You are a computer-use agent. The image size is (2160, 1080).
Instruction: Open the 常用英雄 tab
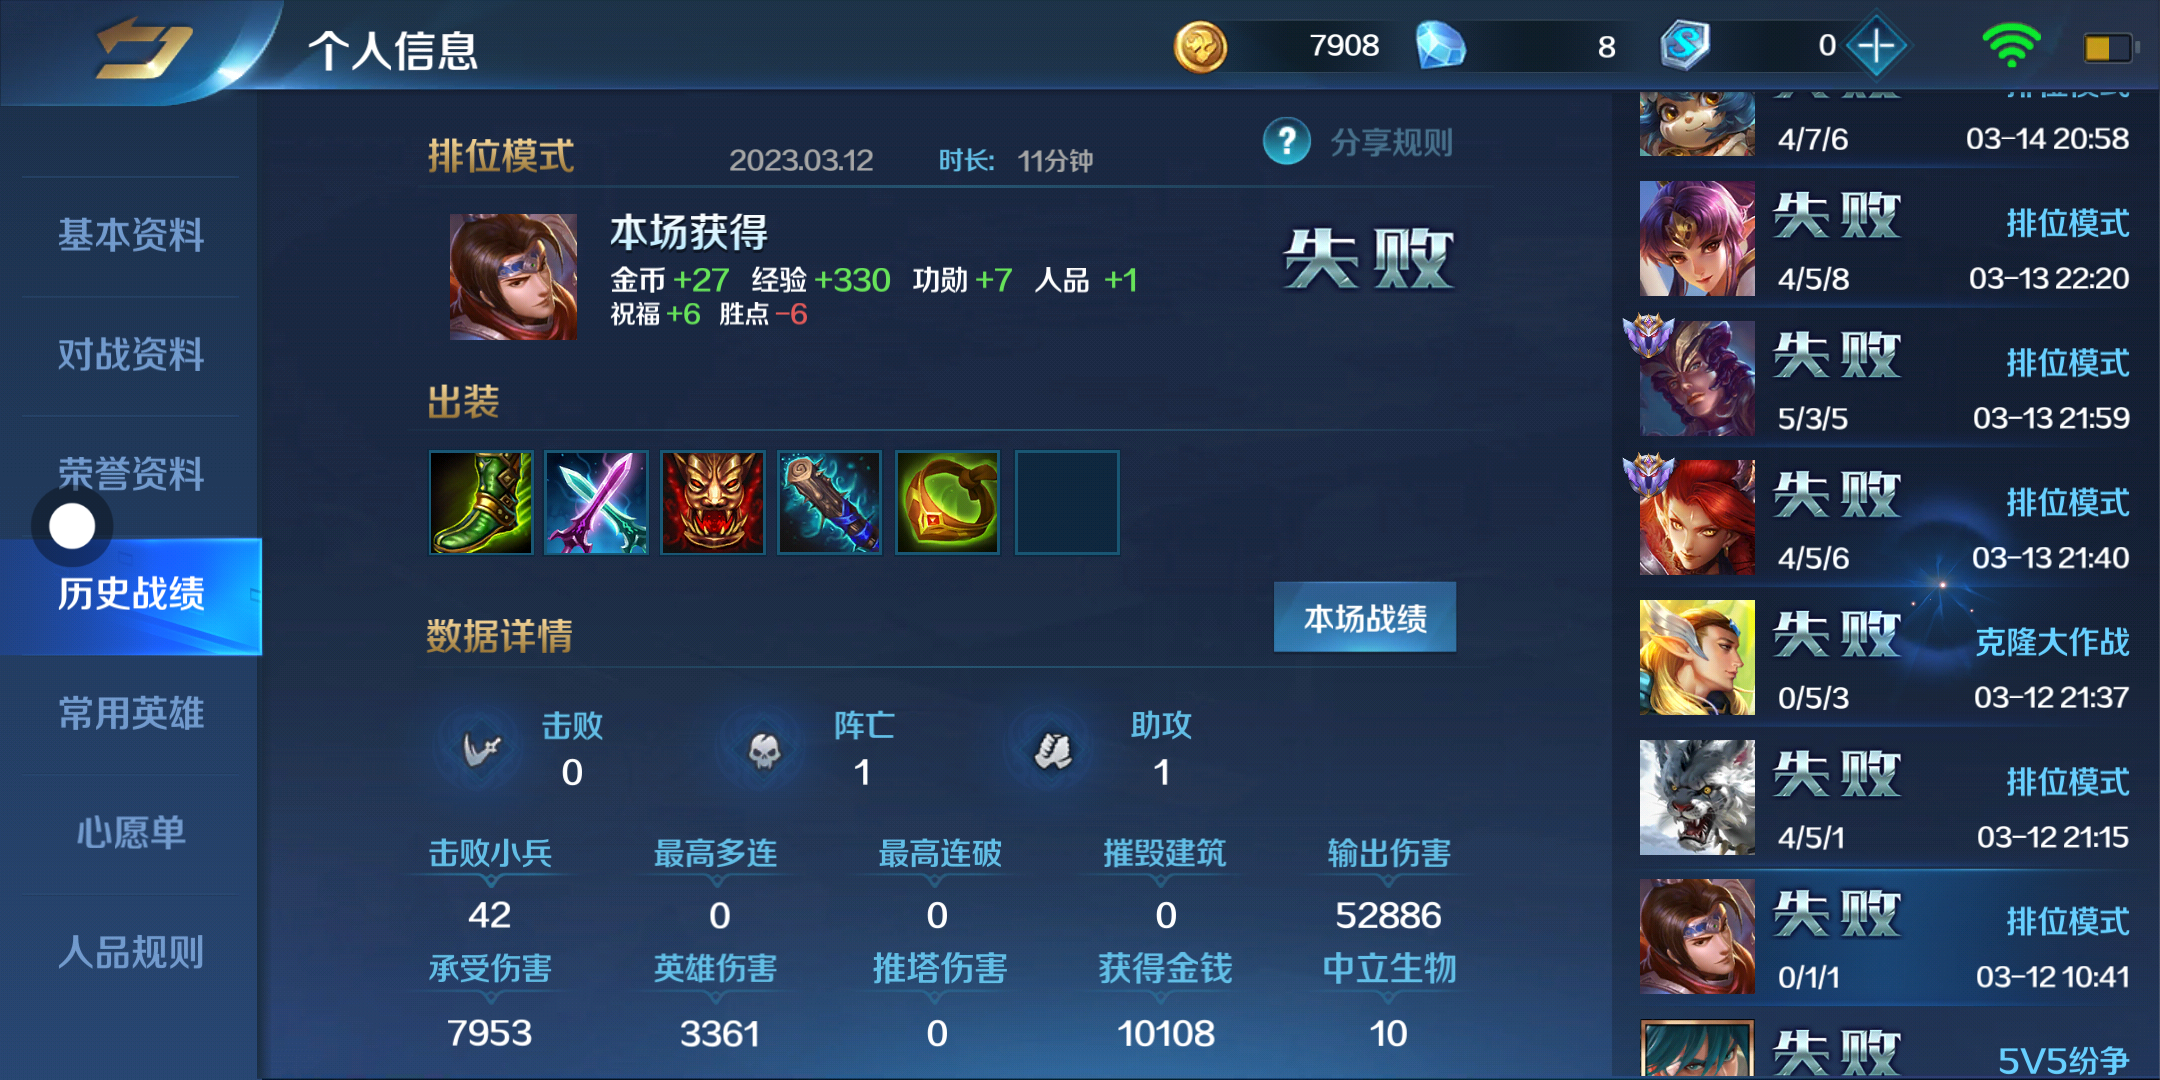(x=131, y=714)
